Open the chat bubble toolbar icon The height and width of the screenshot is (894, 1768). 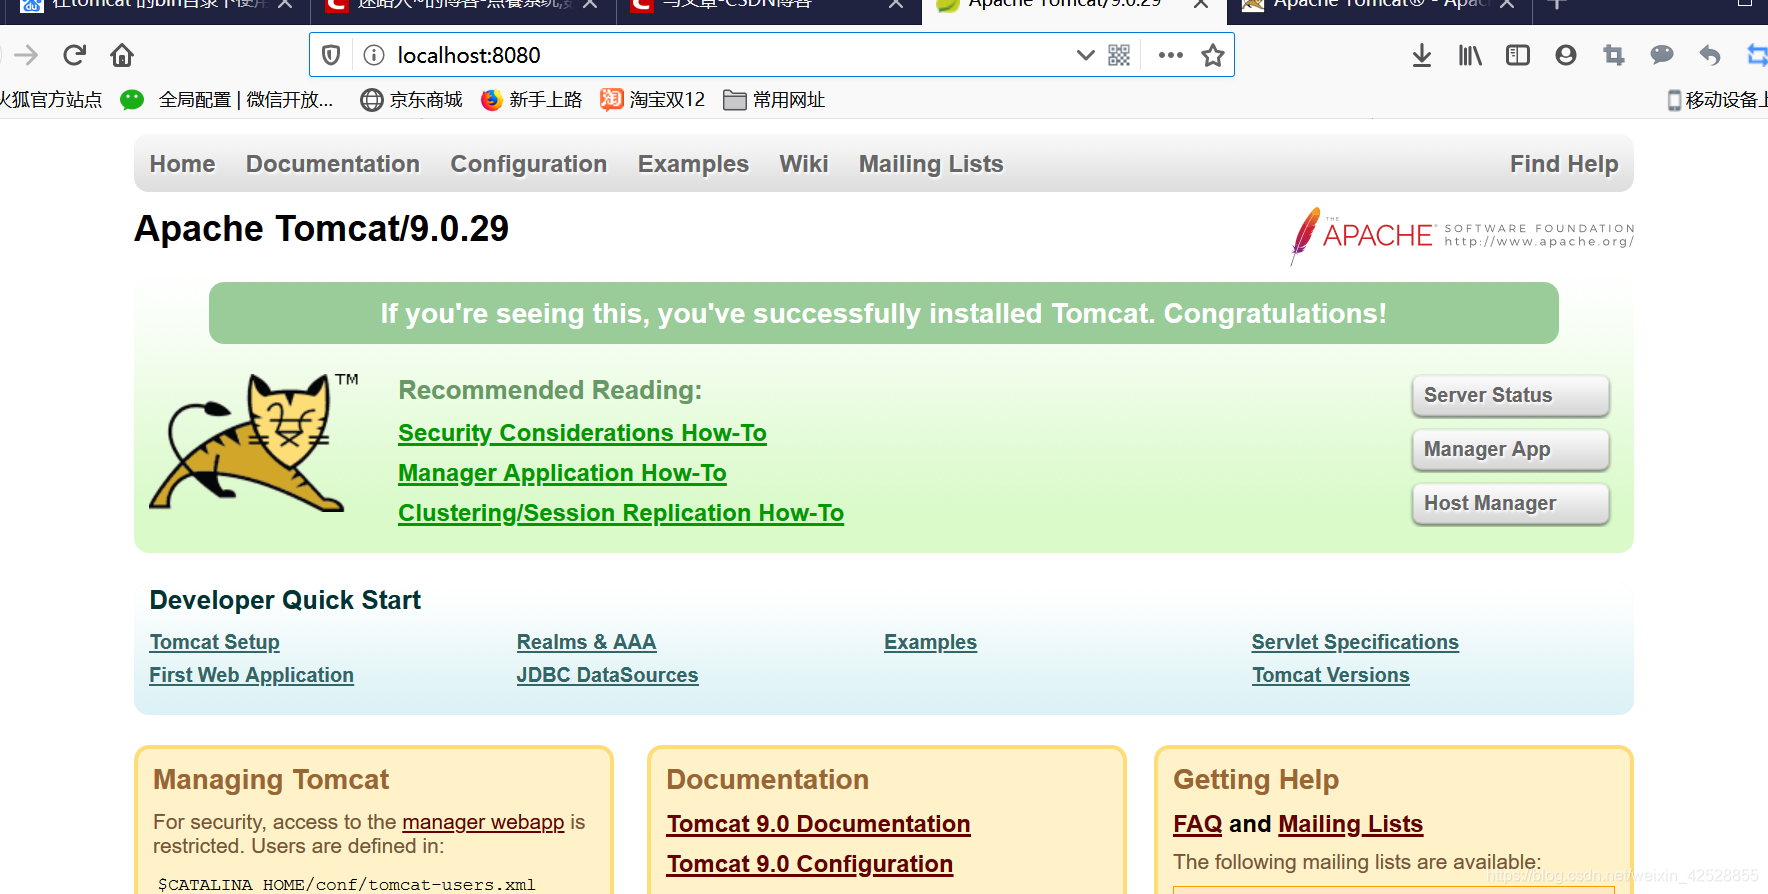pos(1662,55)
